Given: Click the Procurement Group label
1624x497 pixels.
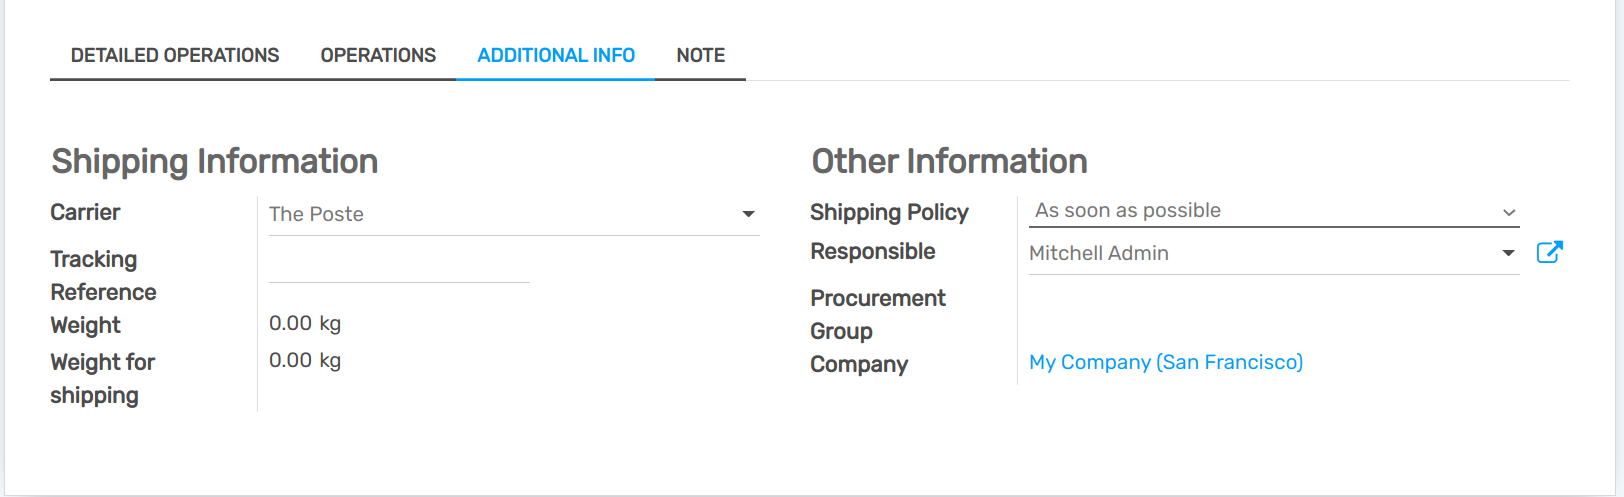Looking at the screenshot, I should pos(877,314).
